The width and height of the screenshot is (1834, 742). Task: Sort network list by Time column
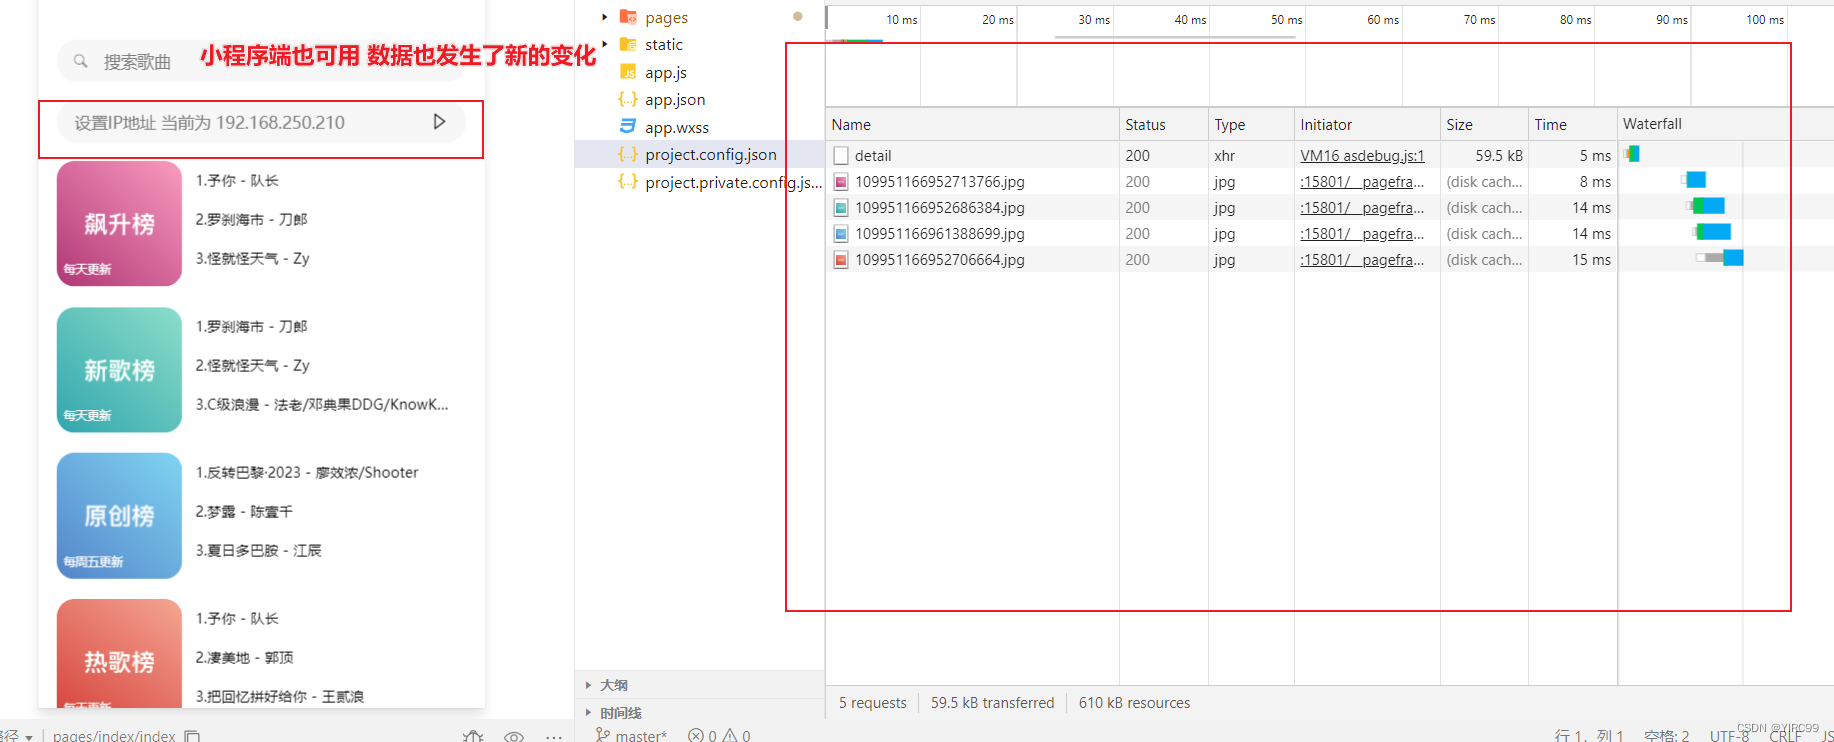[1573, 124]
